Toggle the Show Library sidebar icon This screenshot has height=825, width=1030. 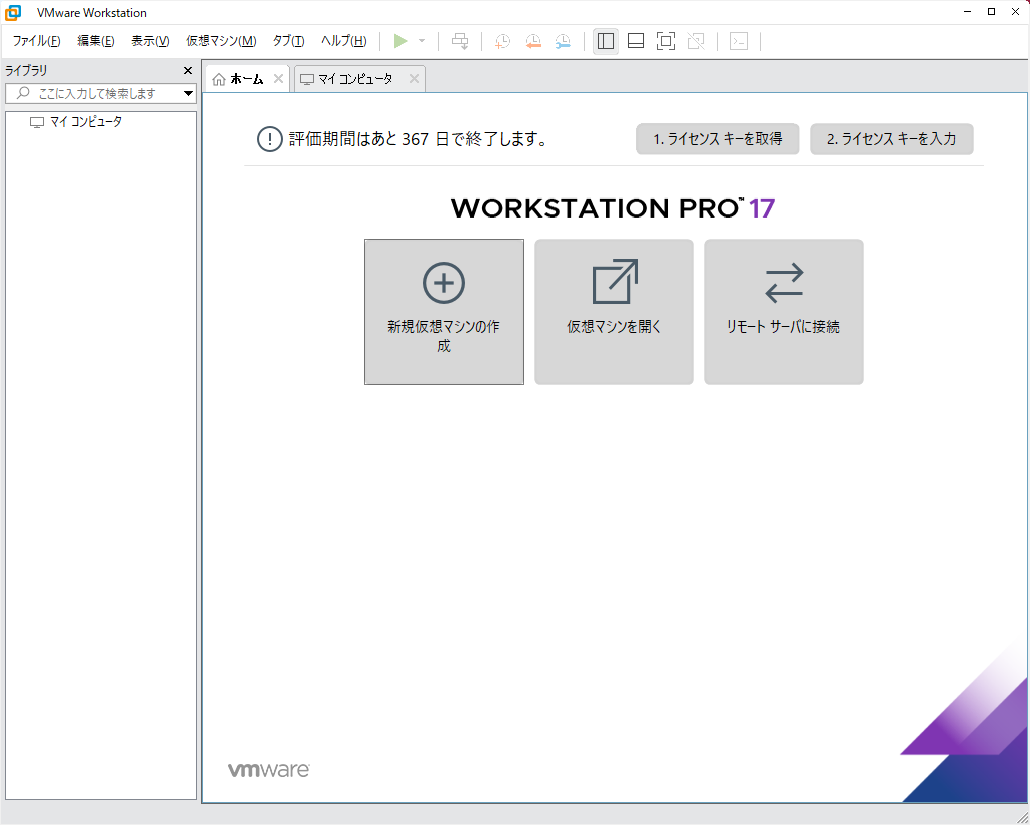pos(606,41)
